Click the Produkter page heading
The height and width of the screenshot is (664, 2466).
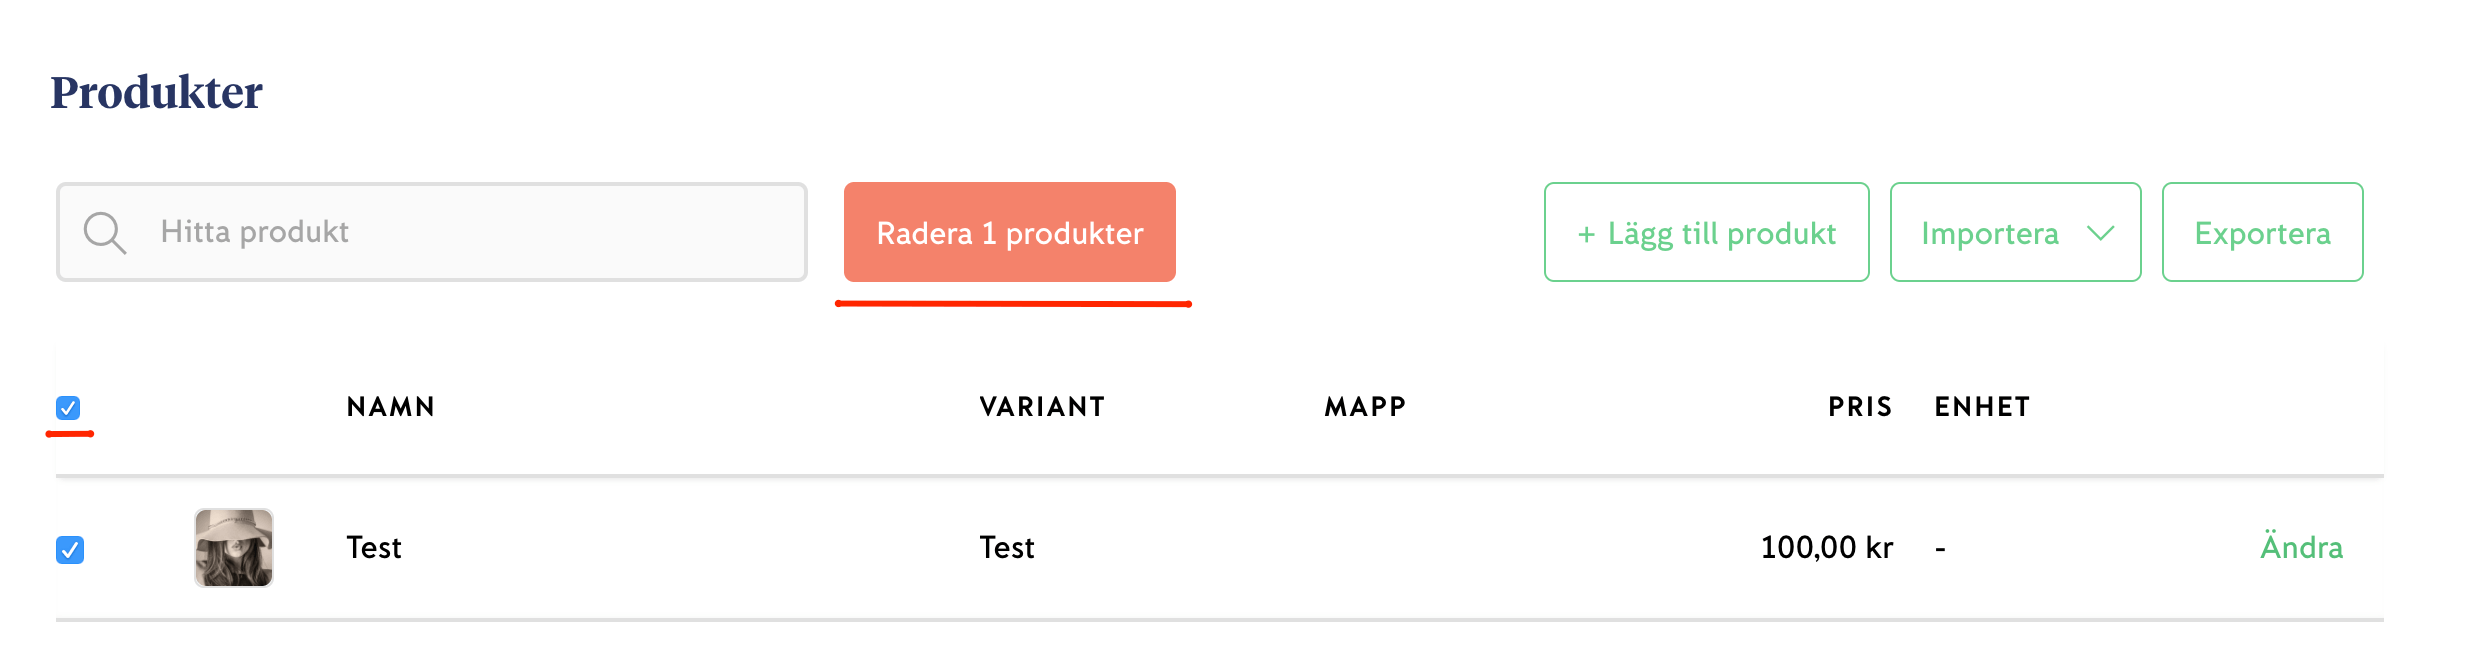(157, 92)
